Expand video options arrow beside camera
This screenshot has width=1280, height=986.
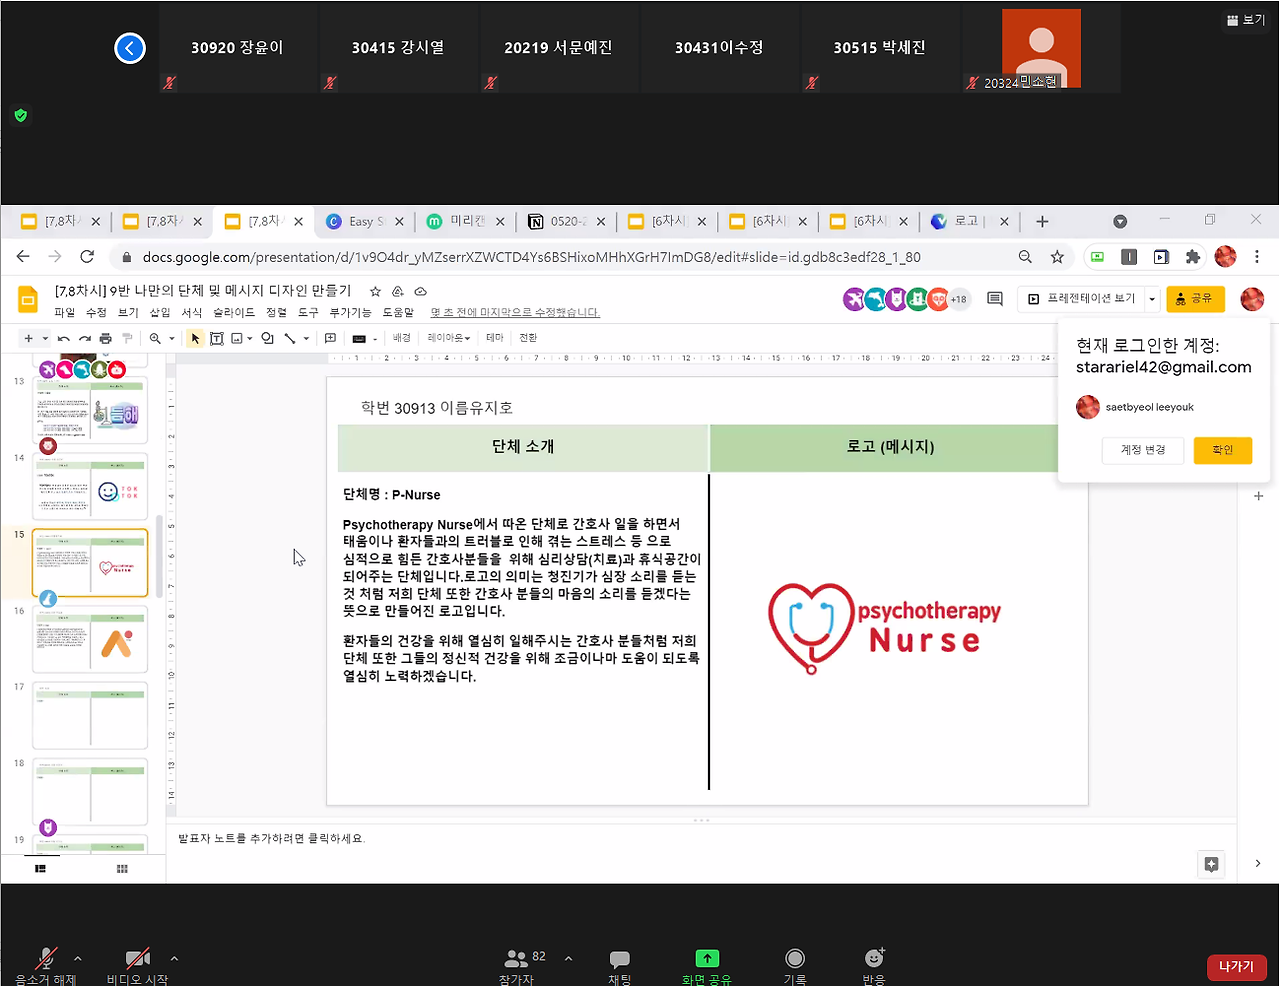[x=174, y=959]
